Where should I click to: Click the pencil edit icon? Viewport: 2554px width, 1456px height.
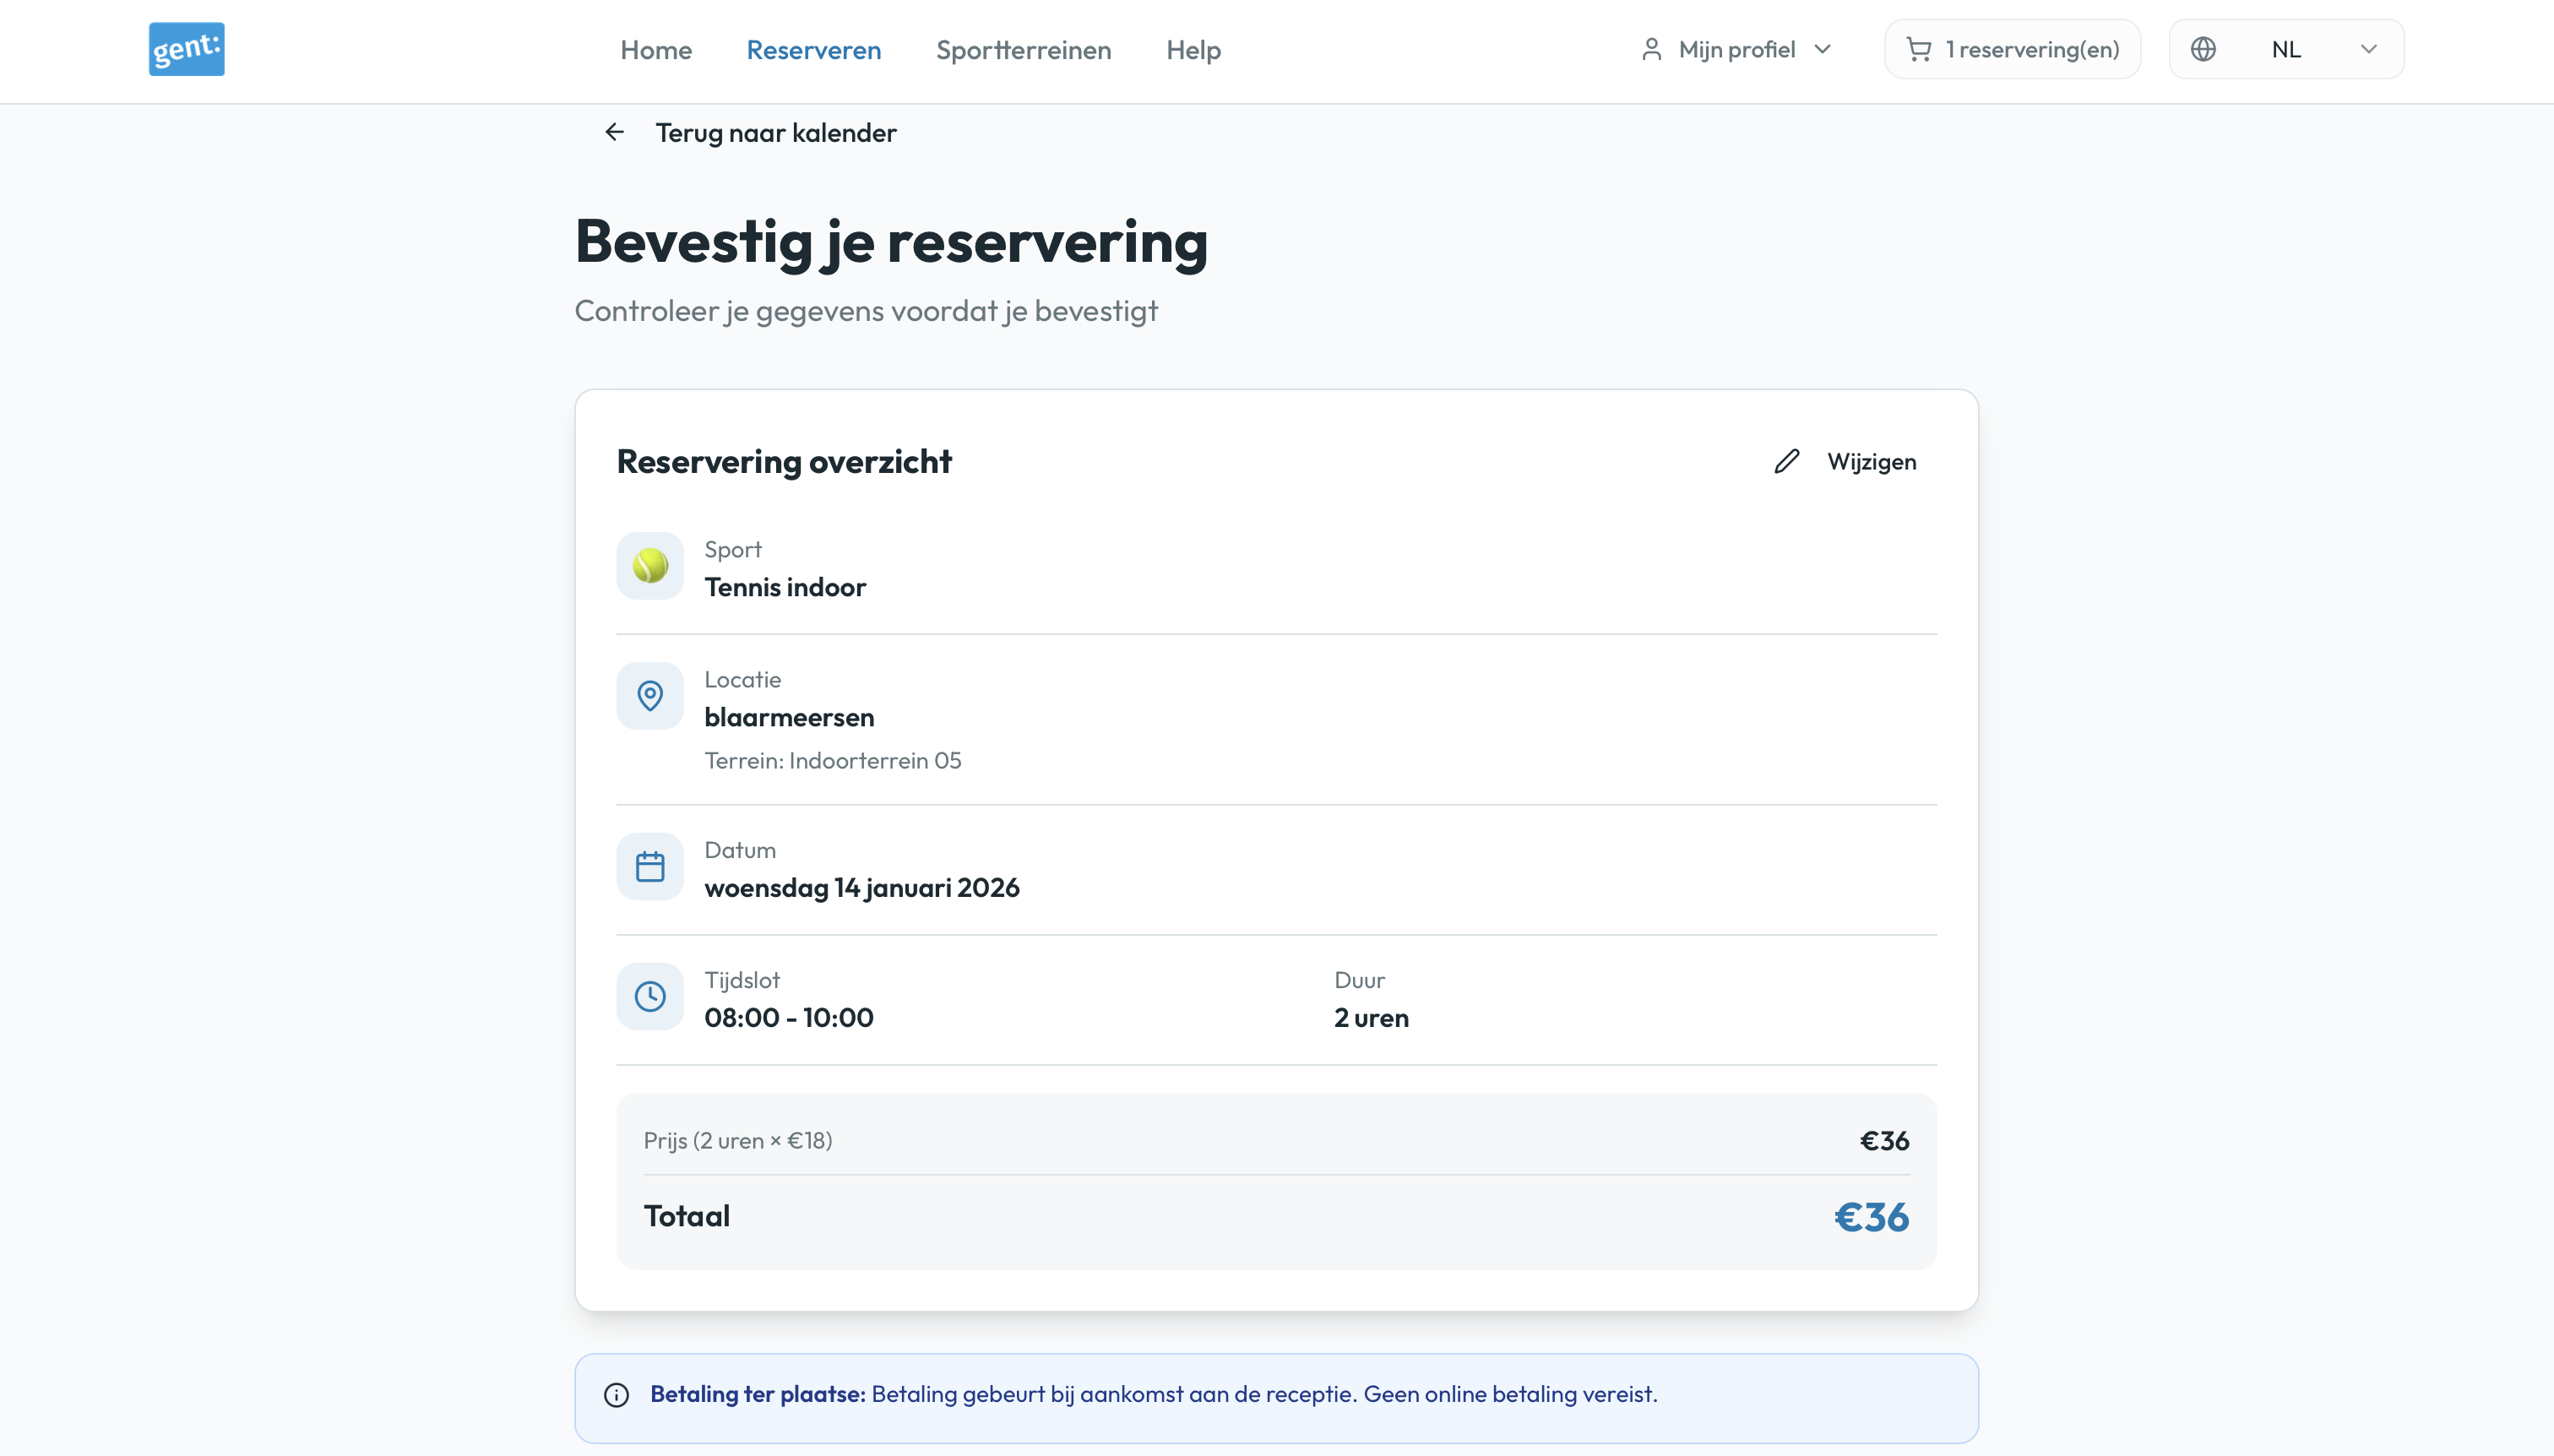(x=1786, y=461)
